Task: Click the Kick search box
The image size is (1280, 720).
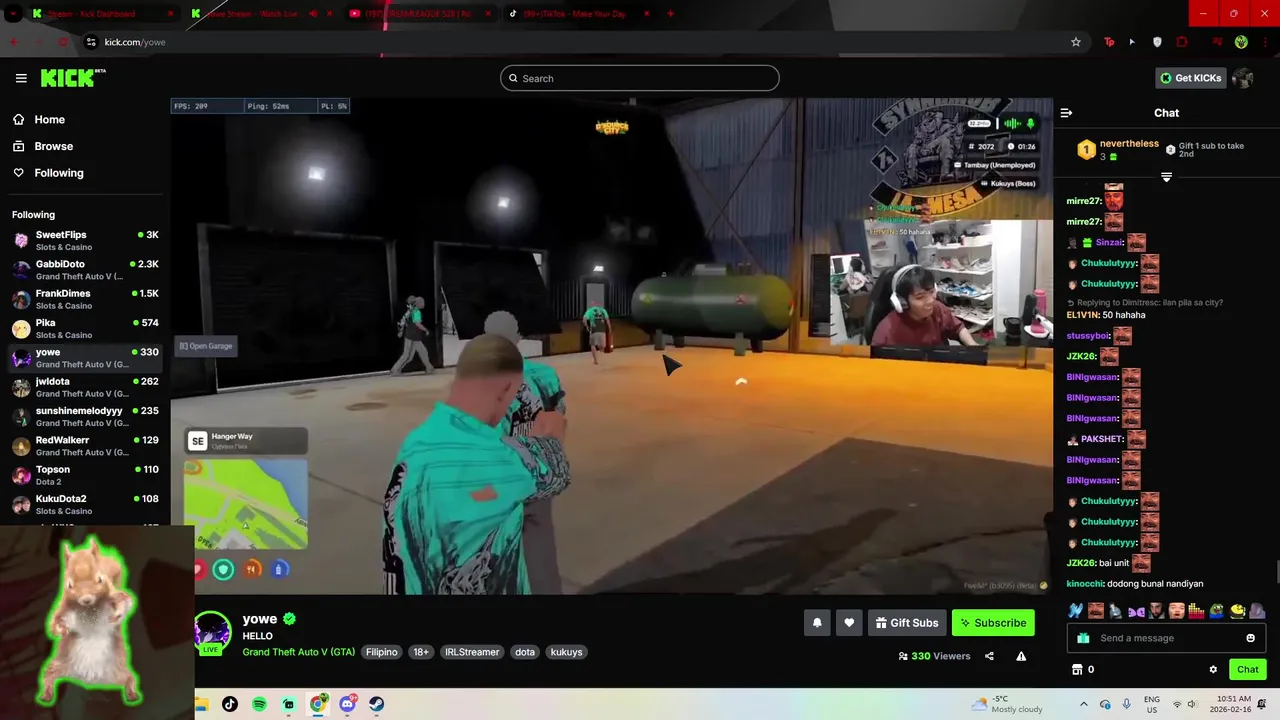Action: click(640, 78)
